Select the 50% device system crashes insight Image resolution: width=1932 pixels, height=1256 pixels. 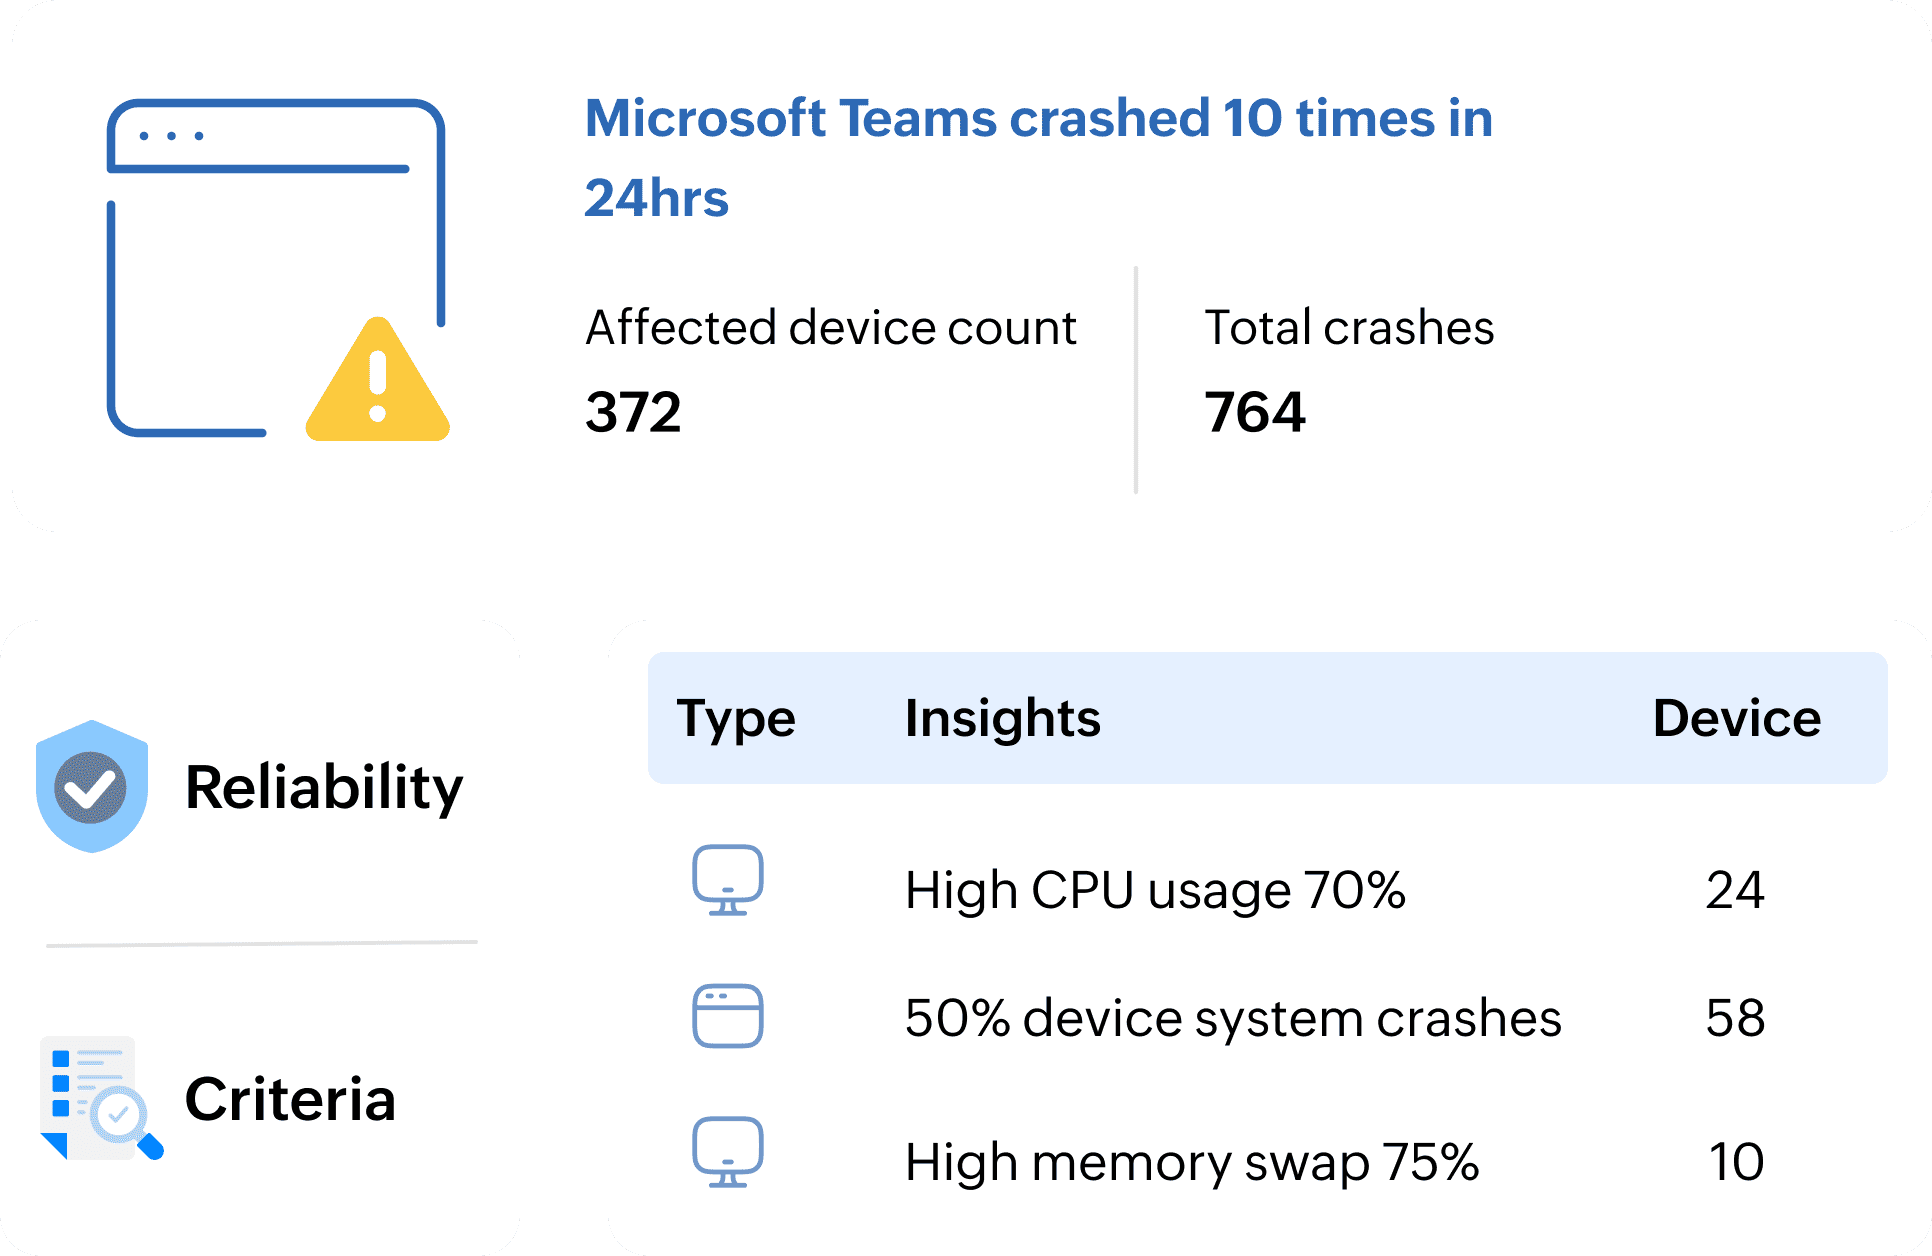[x=1232, y=1018]
